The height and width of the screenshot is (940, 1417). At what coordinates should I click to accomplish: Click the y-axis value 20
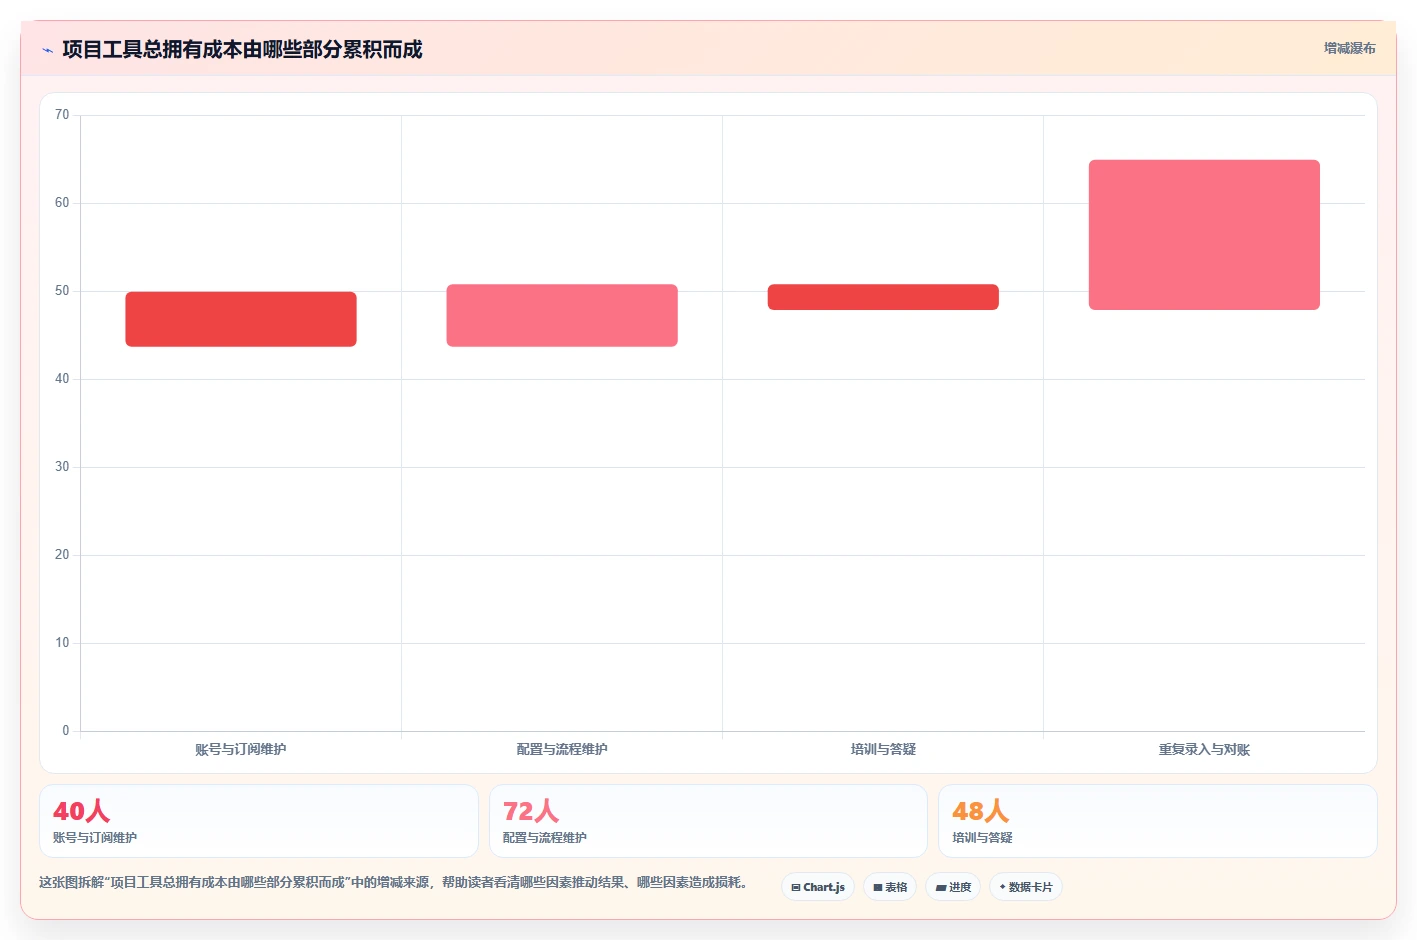pos(62,555)
